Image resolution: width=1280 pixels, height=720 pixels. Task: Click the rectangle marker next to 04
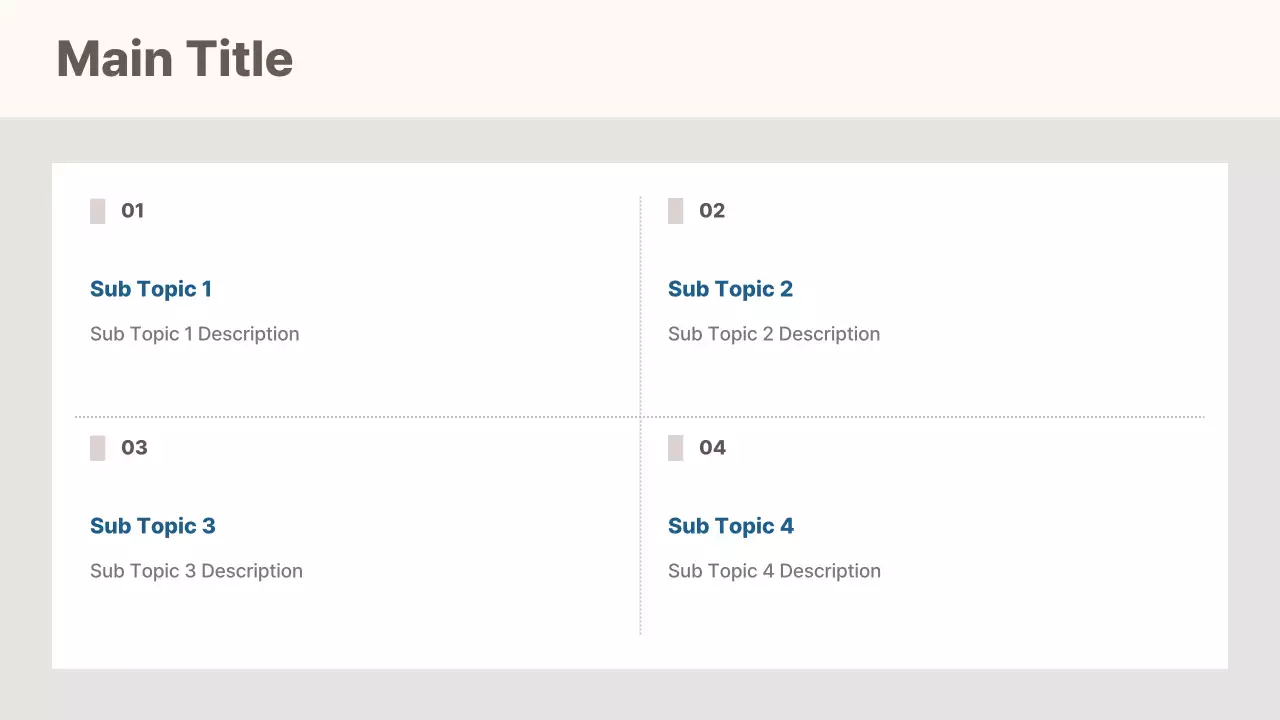pos(675,448)
